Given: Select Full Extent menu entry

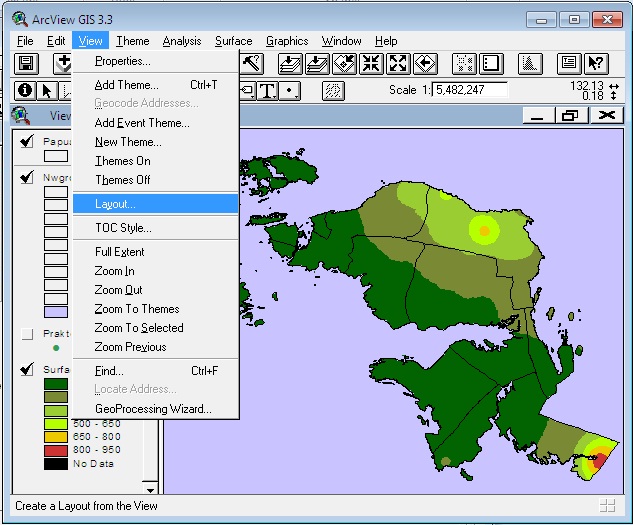Looking at the screenshot, I should [x=156, y=252].
